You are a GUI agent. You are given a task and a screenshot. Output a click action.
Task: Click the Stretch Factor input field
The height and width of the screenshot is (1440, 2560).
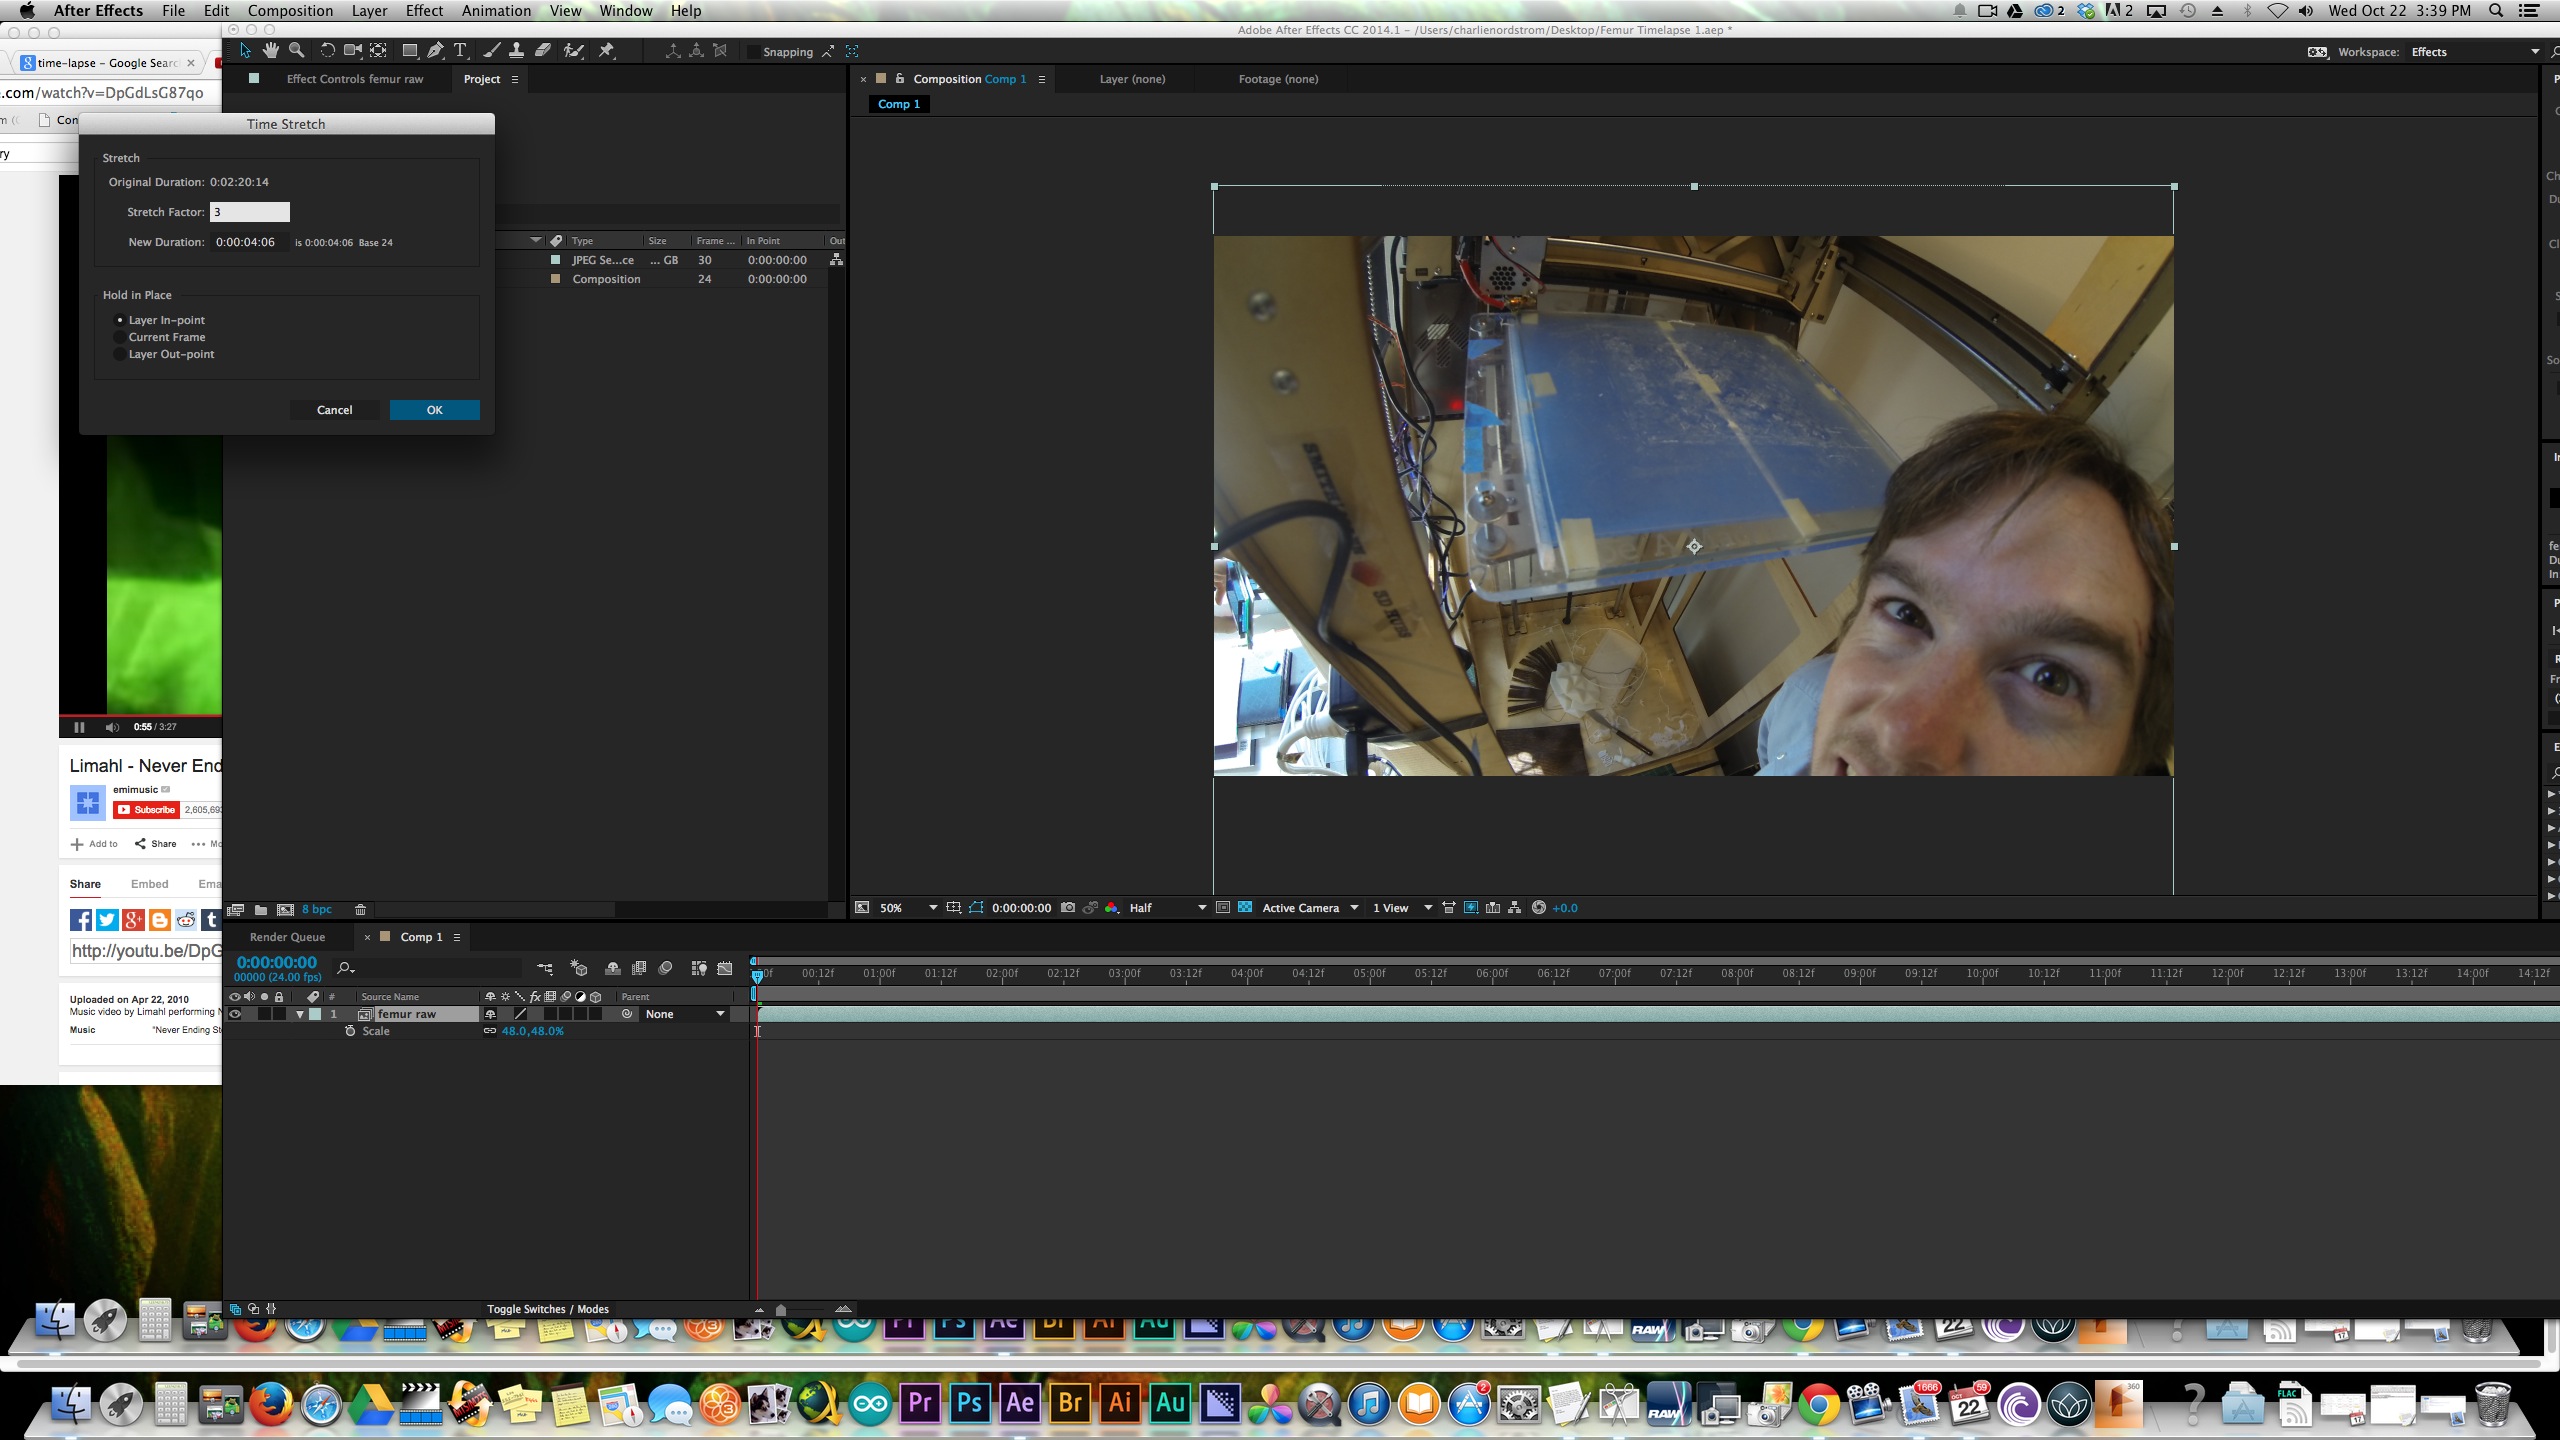[249, 212]
